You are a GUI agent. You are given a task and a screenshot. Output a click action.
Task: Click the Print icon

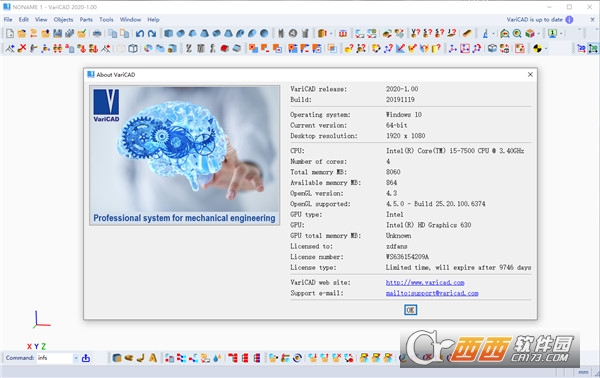97,34
